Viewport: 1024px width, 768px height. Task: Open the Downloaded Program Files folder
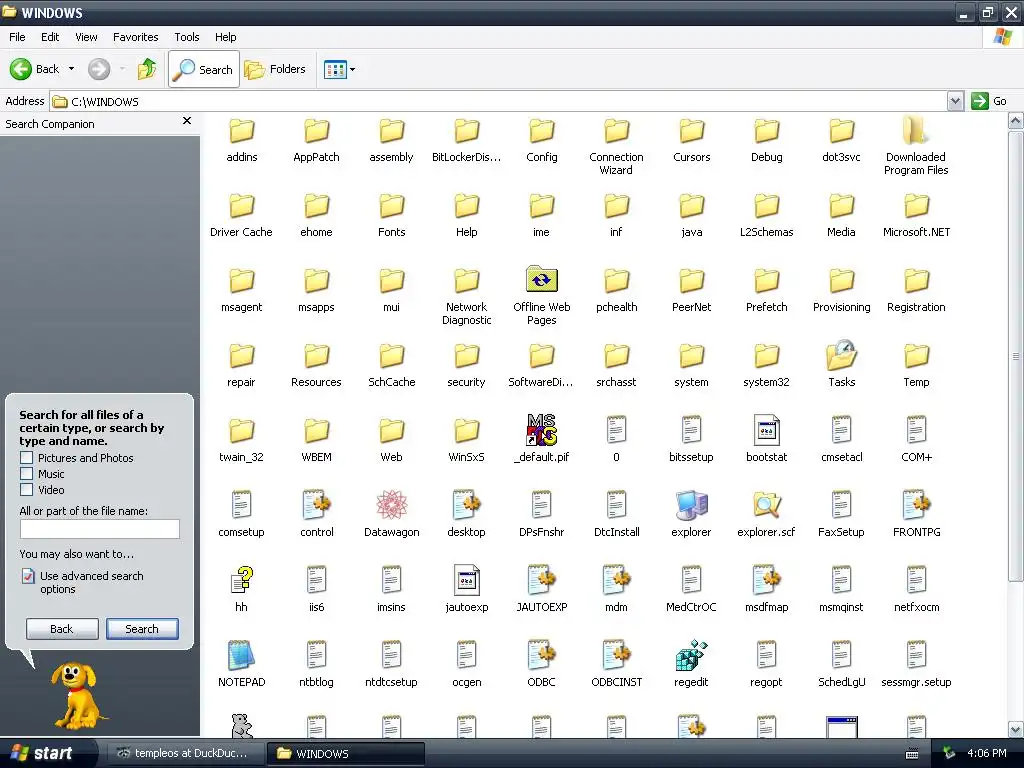[x=916, y=130]
